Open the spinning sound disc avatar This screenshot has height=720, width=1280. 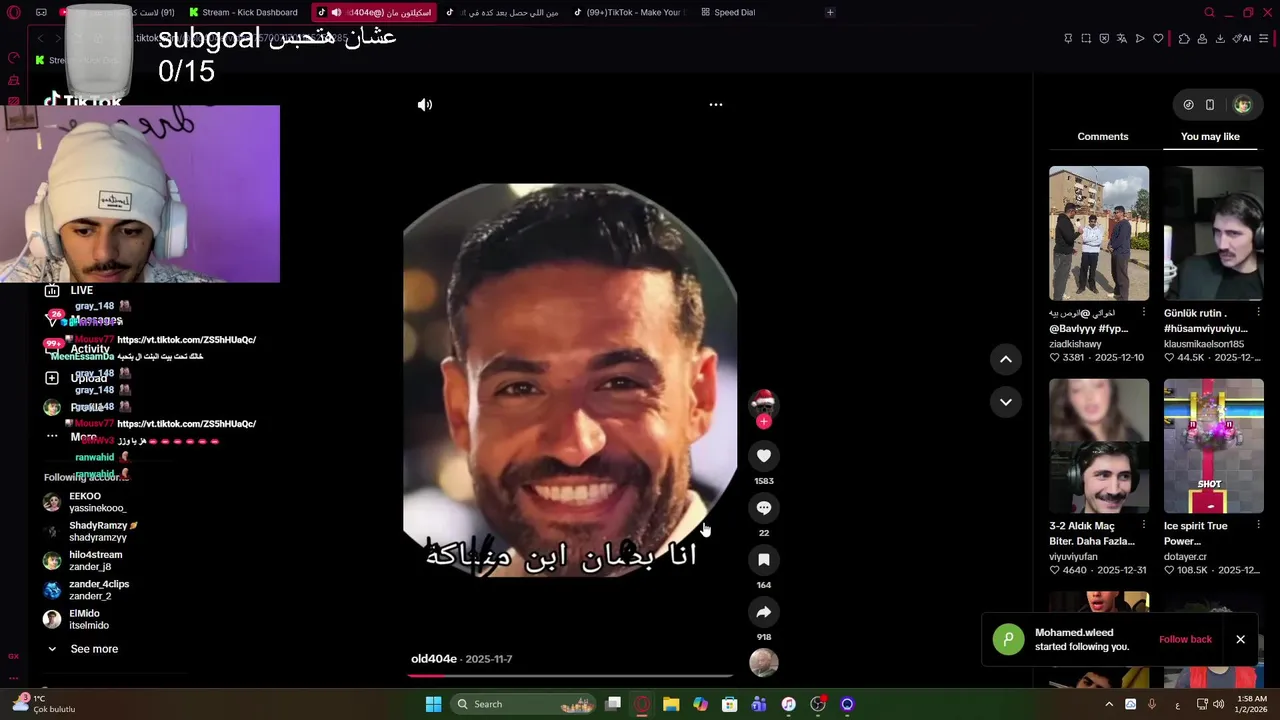coord(764,662)
